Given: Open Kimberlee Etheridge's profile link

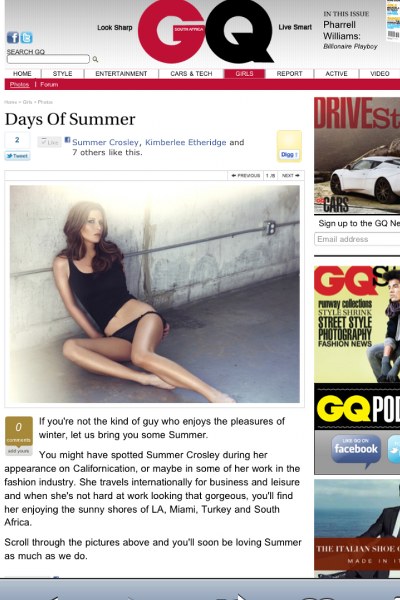Looking at the screenshot, I should [x=186, y=142].
